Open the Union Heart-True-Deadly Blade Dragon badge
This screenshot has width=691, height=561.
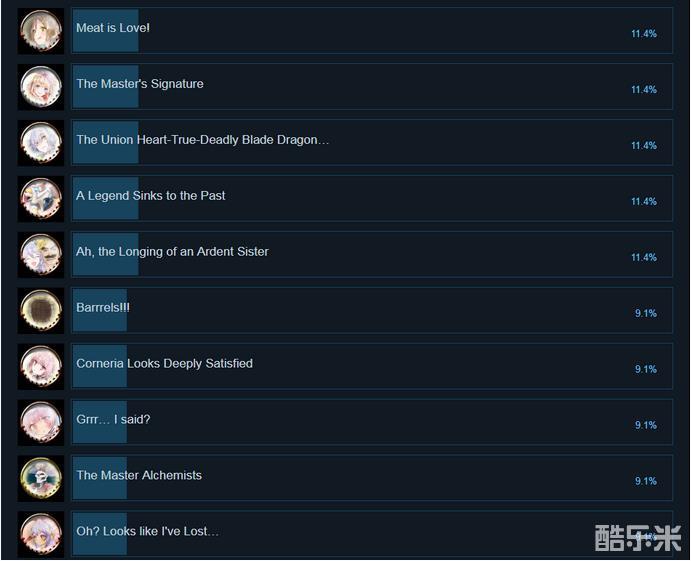coord(41,143)
